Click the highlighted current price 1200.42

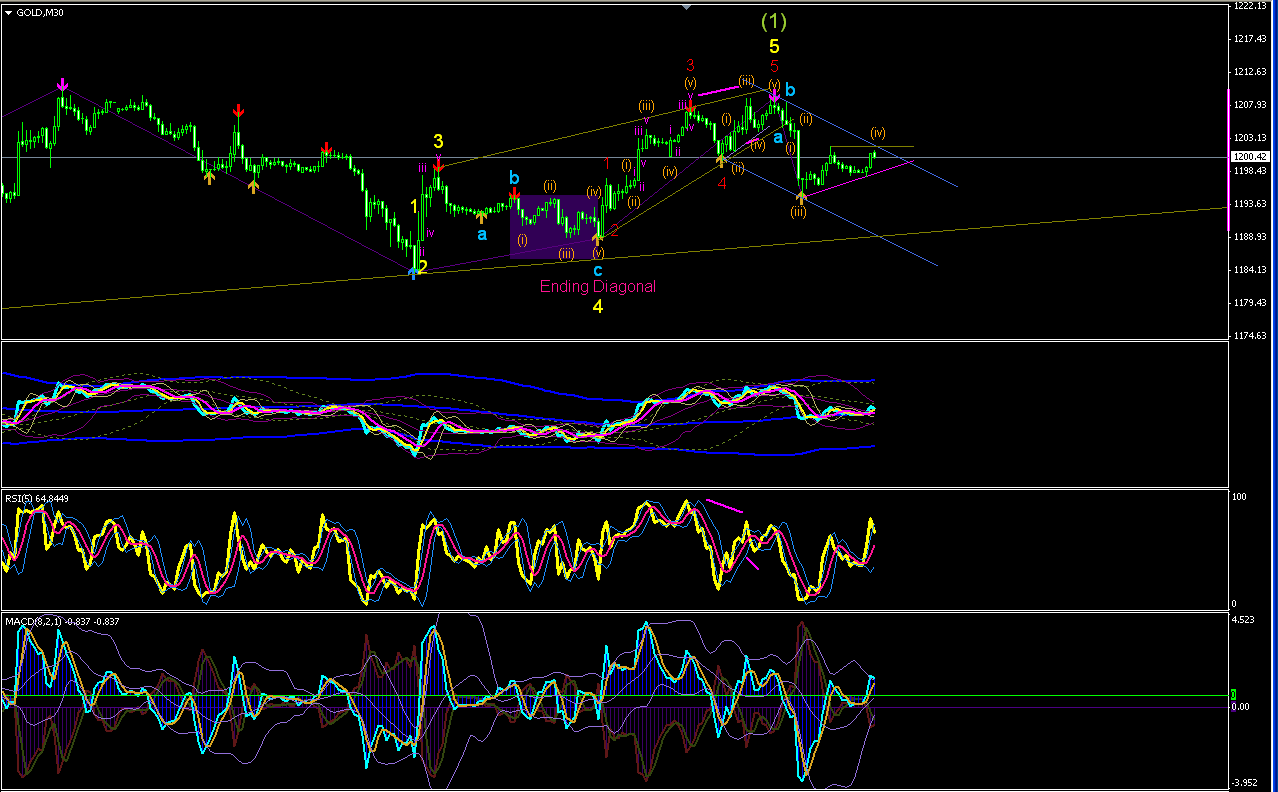pyautogui.click(x=1252, y=157)
